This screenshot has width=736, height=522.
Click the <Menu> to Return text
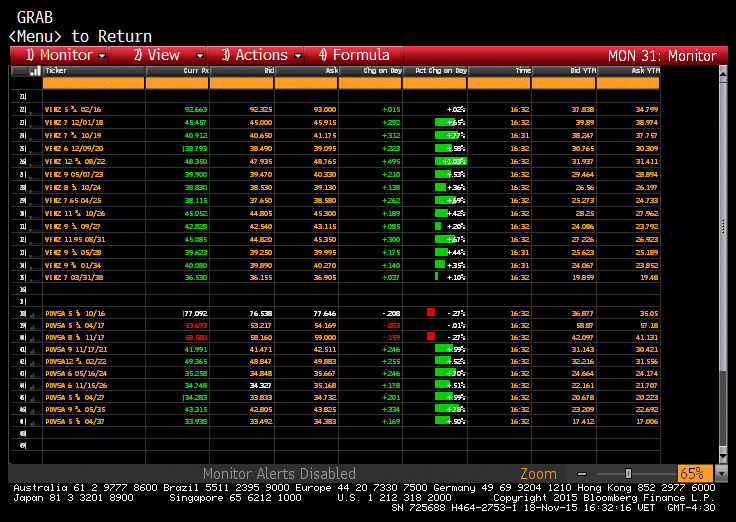pyautogui.click(x=80, y=36)
